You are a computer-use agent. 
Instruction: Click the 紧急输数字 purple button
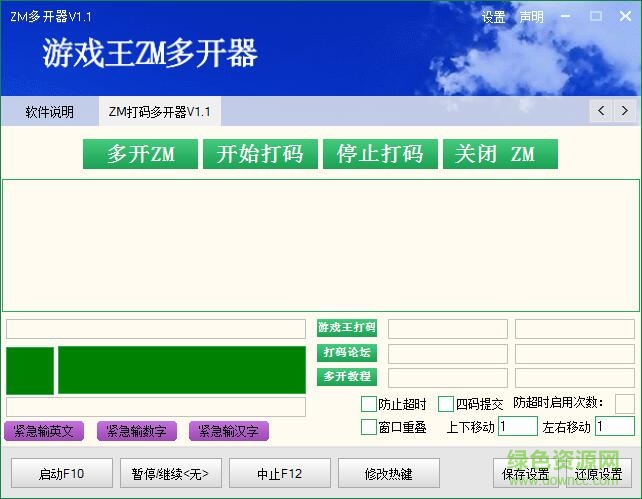point(137,431)
